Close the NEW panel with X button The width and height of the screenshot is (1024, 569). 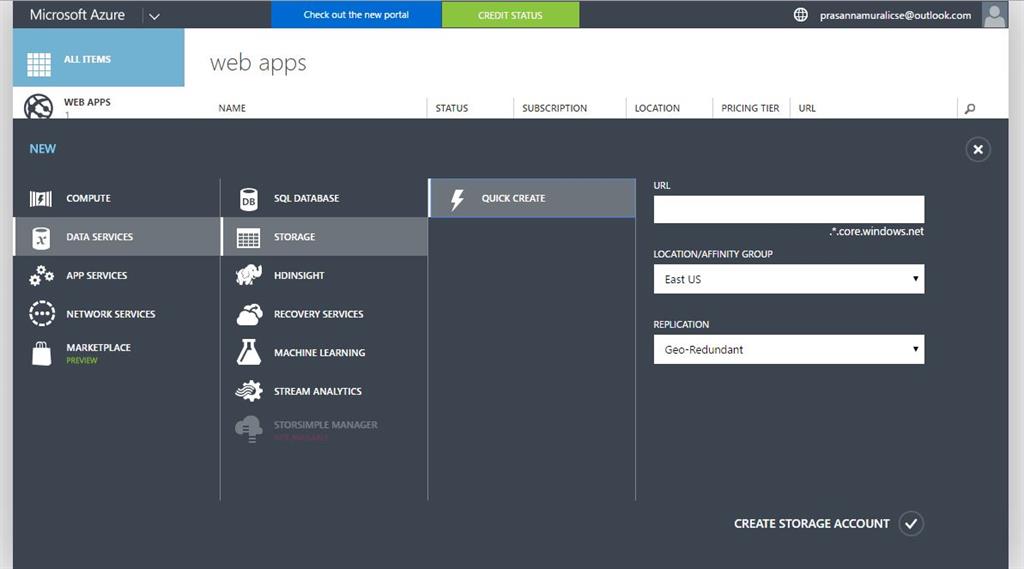coord(978,150)
